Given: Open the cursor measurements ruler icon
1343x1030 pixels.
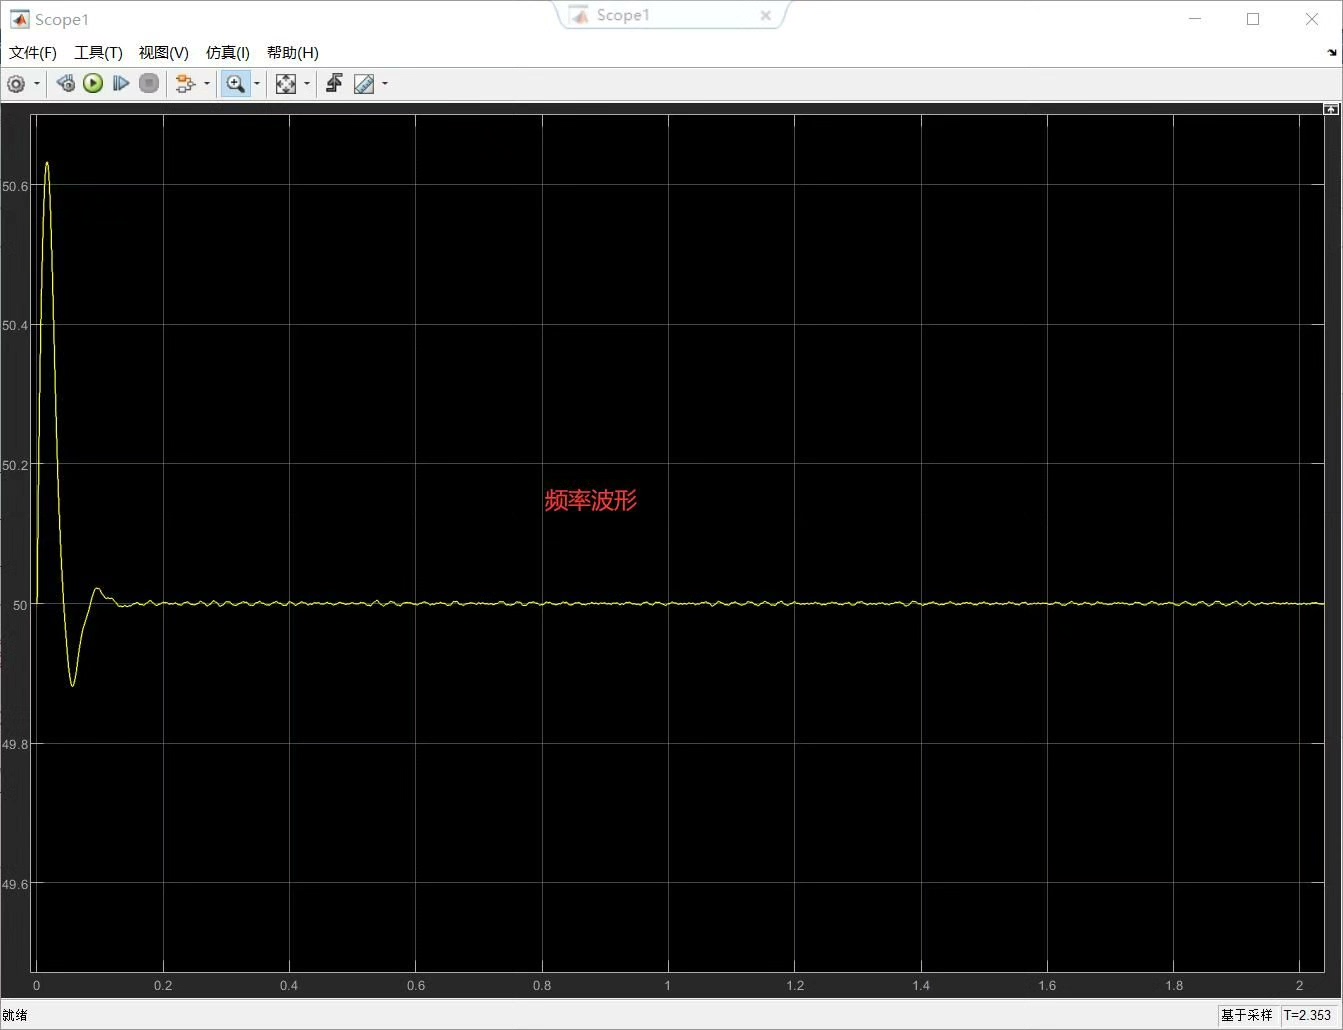Looking at the screenshot, I should pyautogui.click(x=364, y=84).
